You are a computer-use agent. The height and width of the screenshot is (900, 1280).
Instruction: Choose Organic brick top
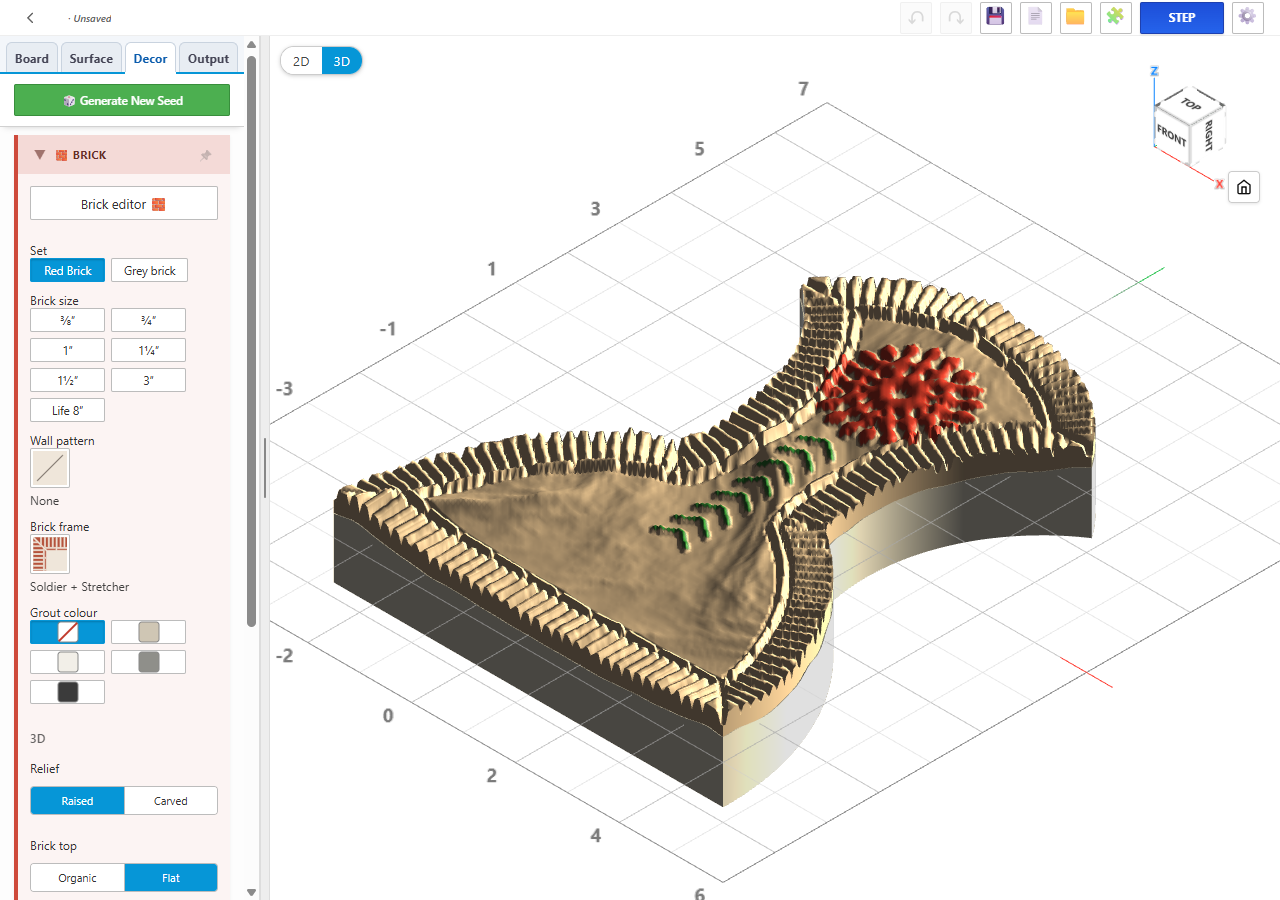click(77, 878)
